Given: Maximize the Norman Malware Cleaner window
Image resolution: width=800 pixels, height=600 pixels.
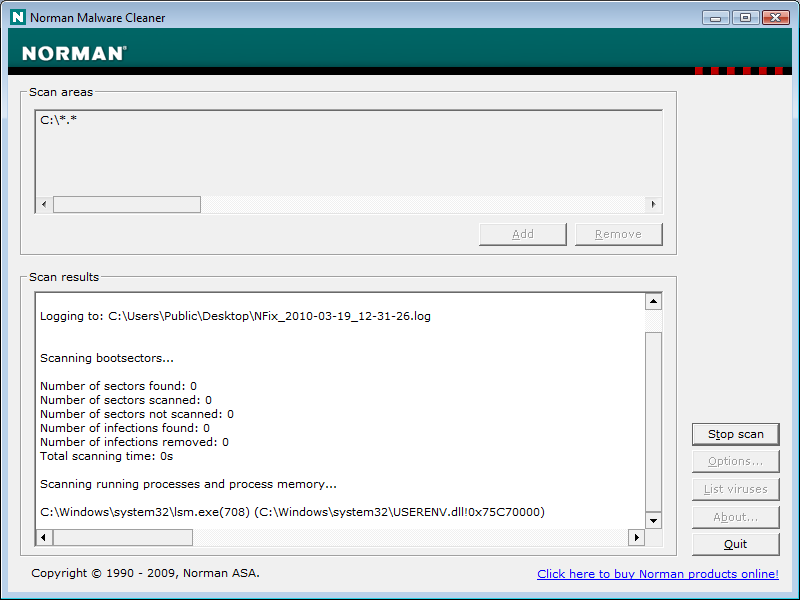Looking at the screenshot, I should point(745,17).
